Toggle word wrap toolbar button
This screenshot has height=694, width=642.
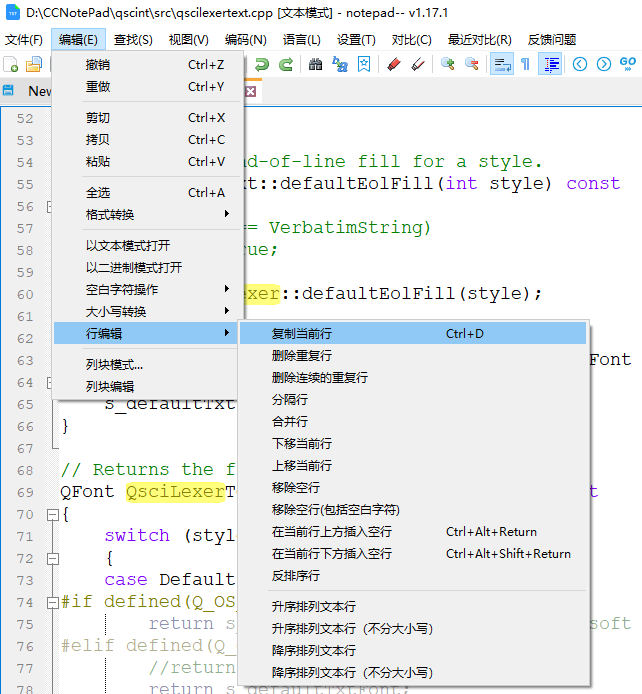502,64
